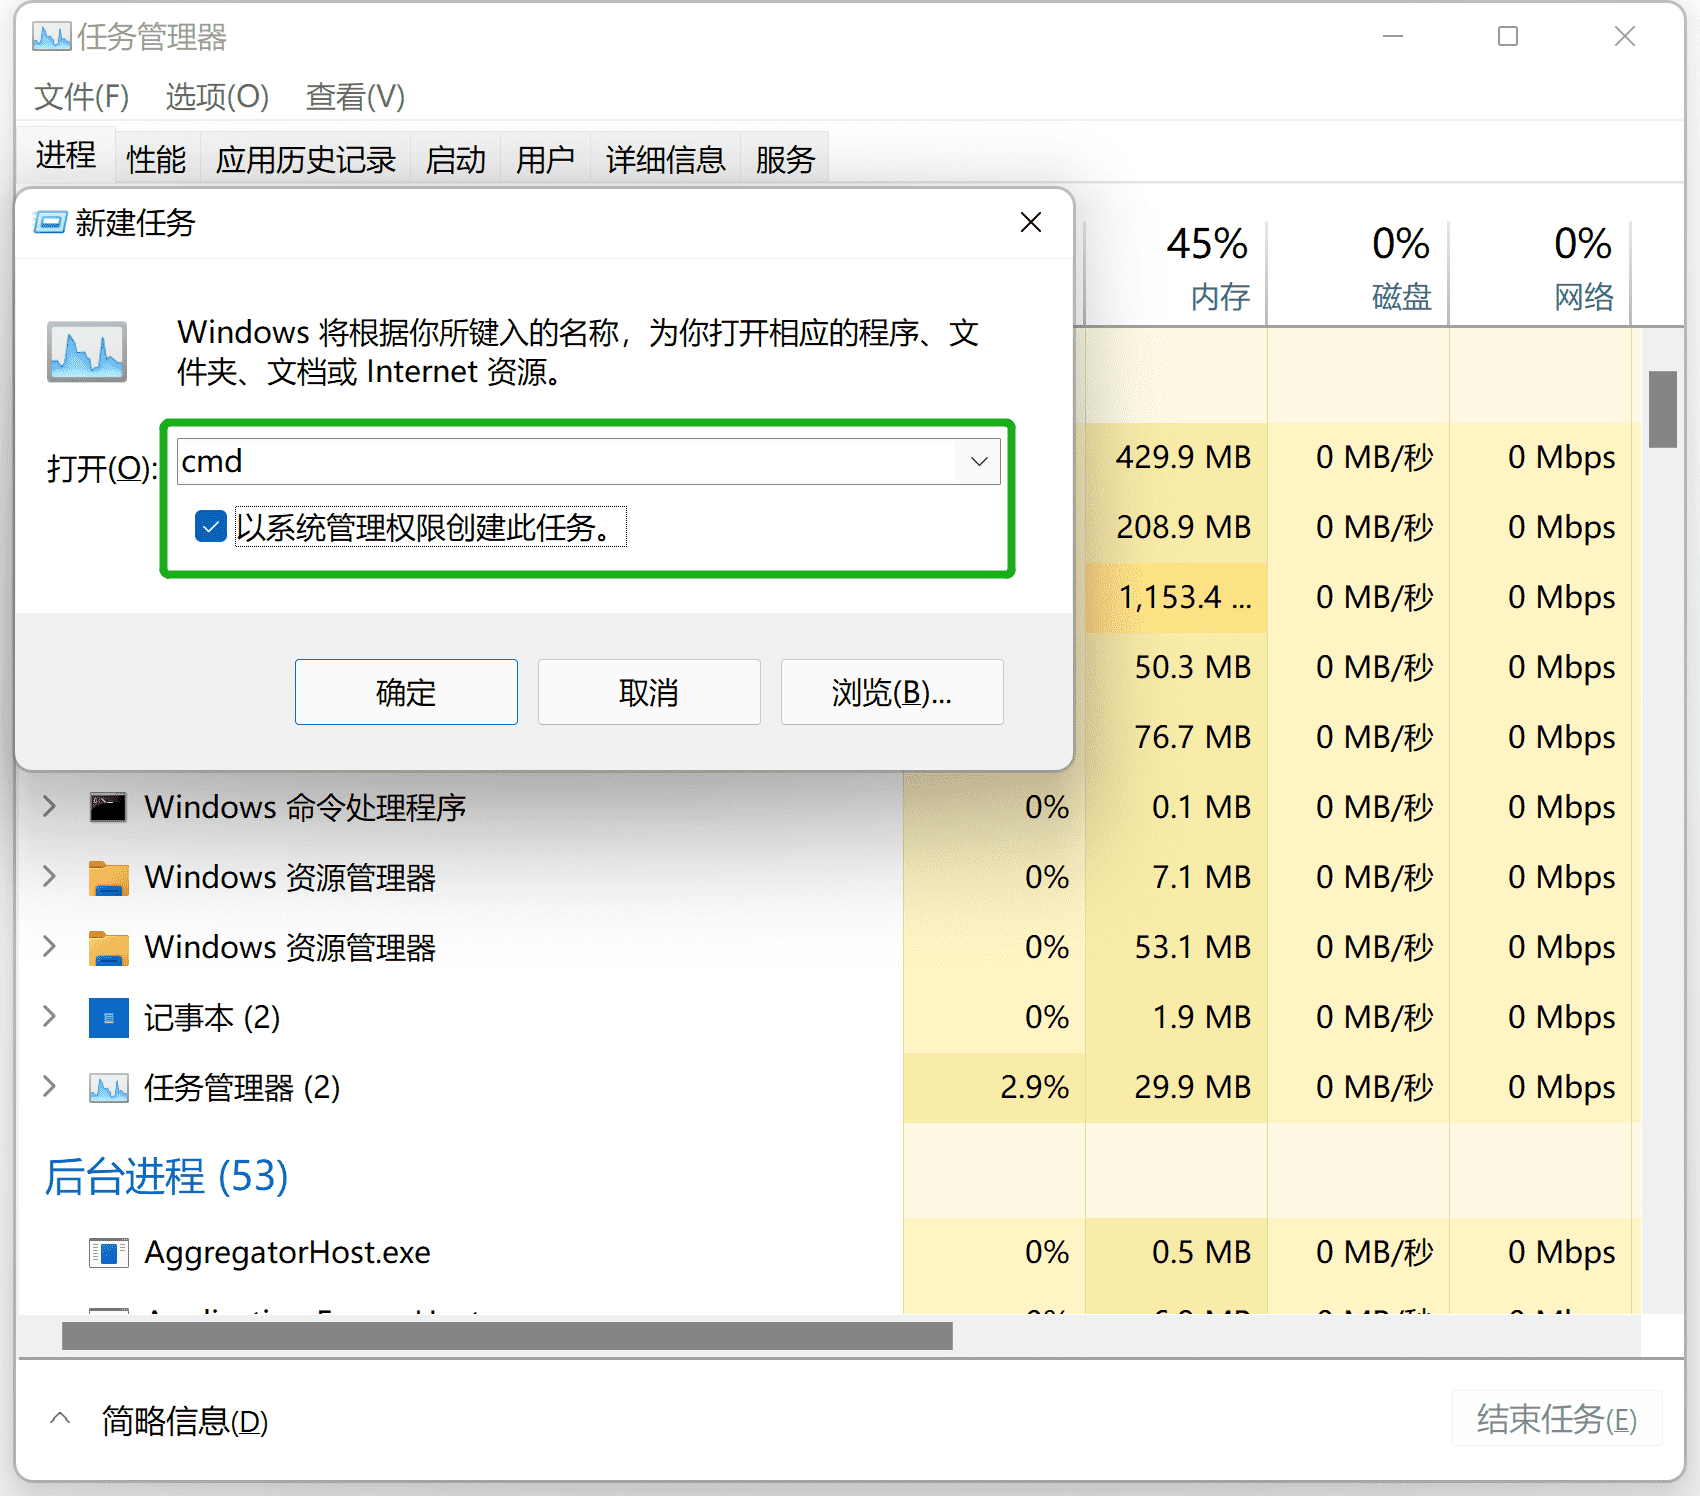The image size is (1700, 1496).
Task: Uncheck 以系统管理权限创建此任务 option
Action: click(210, 525)
